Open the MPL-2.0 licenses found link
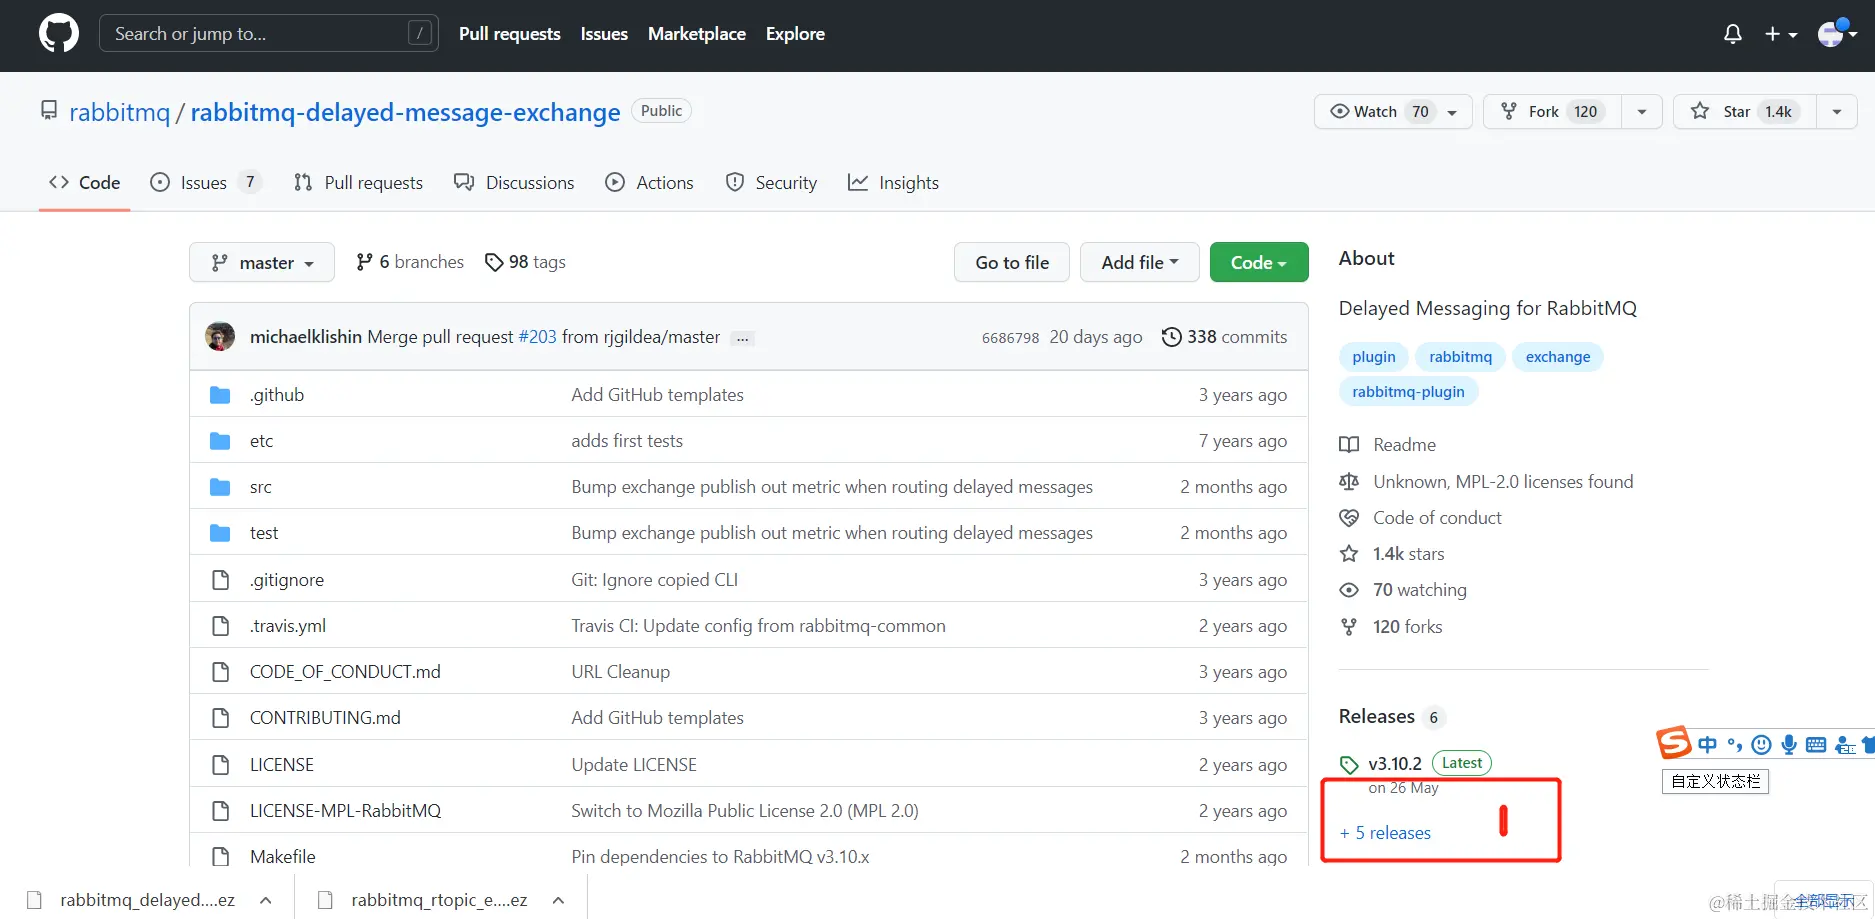This screenshot has height=919, width=1875. pyautogui.click(x=1486, y=482)
